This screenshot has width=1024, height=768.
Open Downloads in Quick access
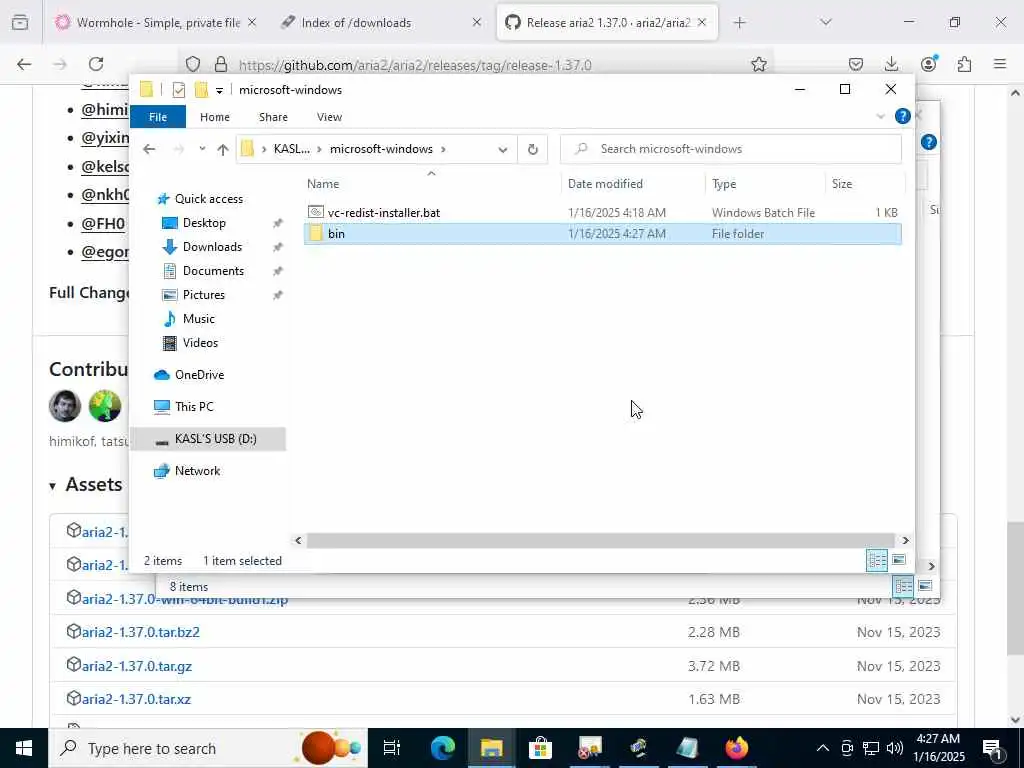pyautogui.click(x=212, y=247)
